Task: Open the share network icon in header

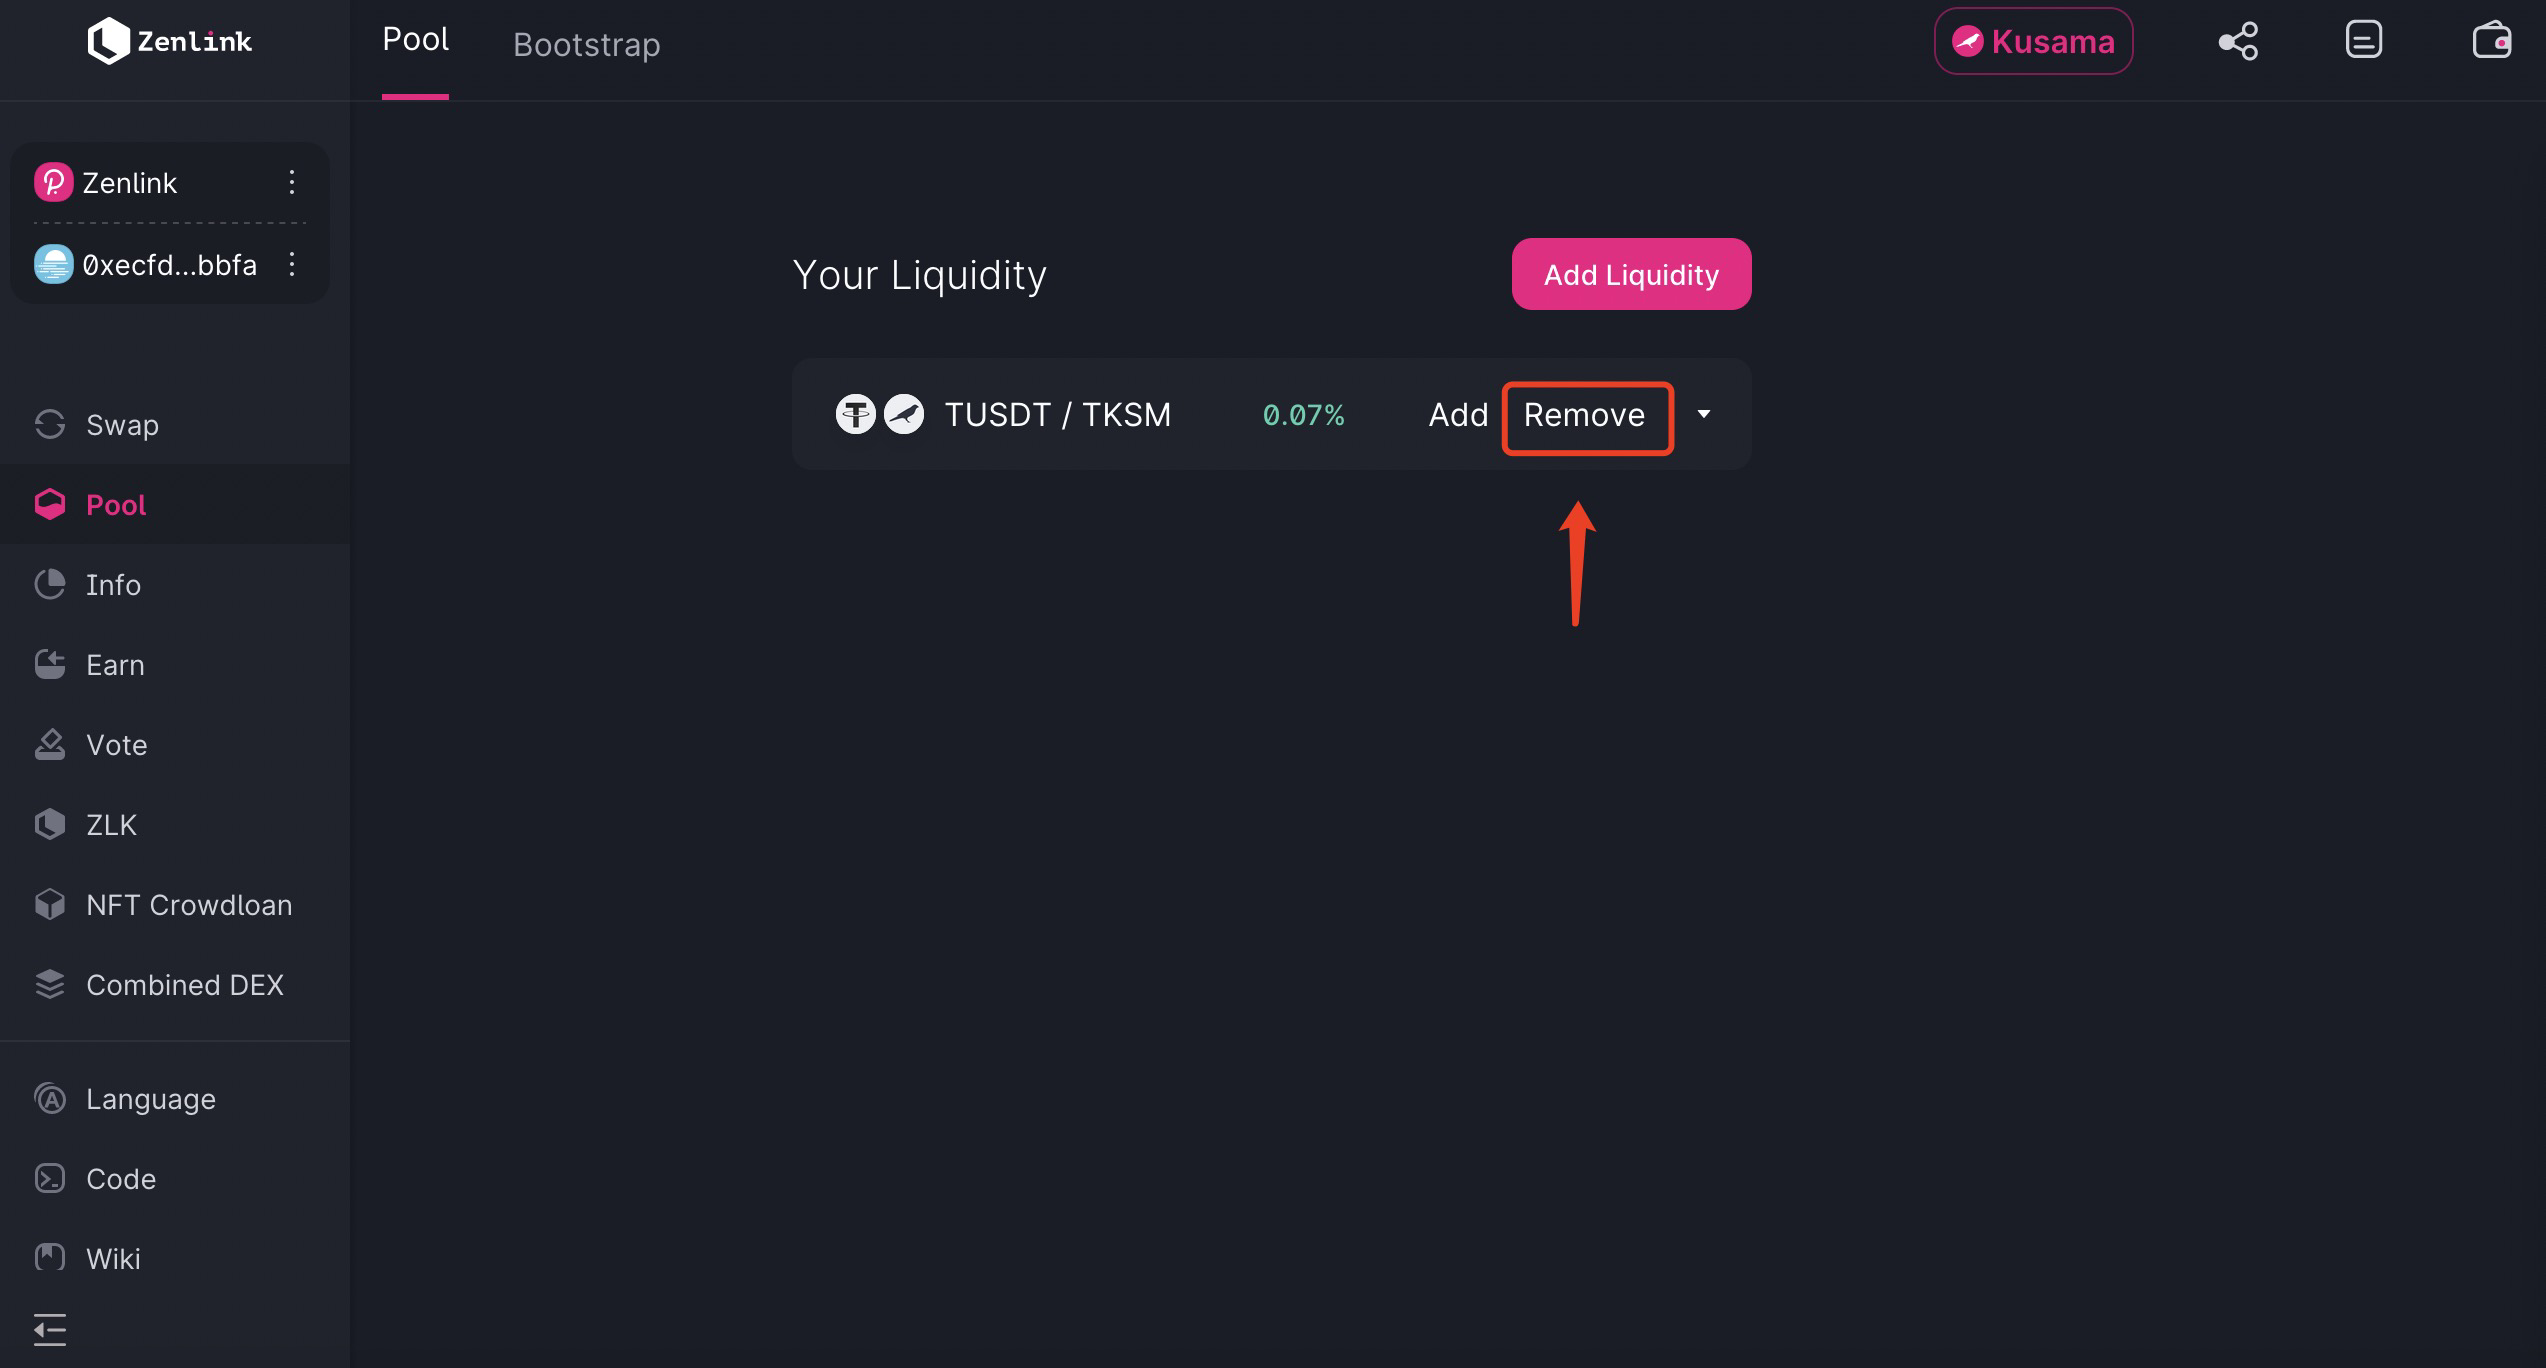Action: tap(2238, 41)
